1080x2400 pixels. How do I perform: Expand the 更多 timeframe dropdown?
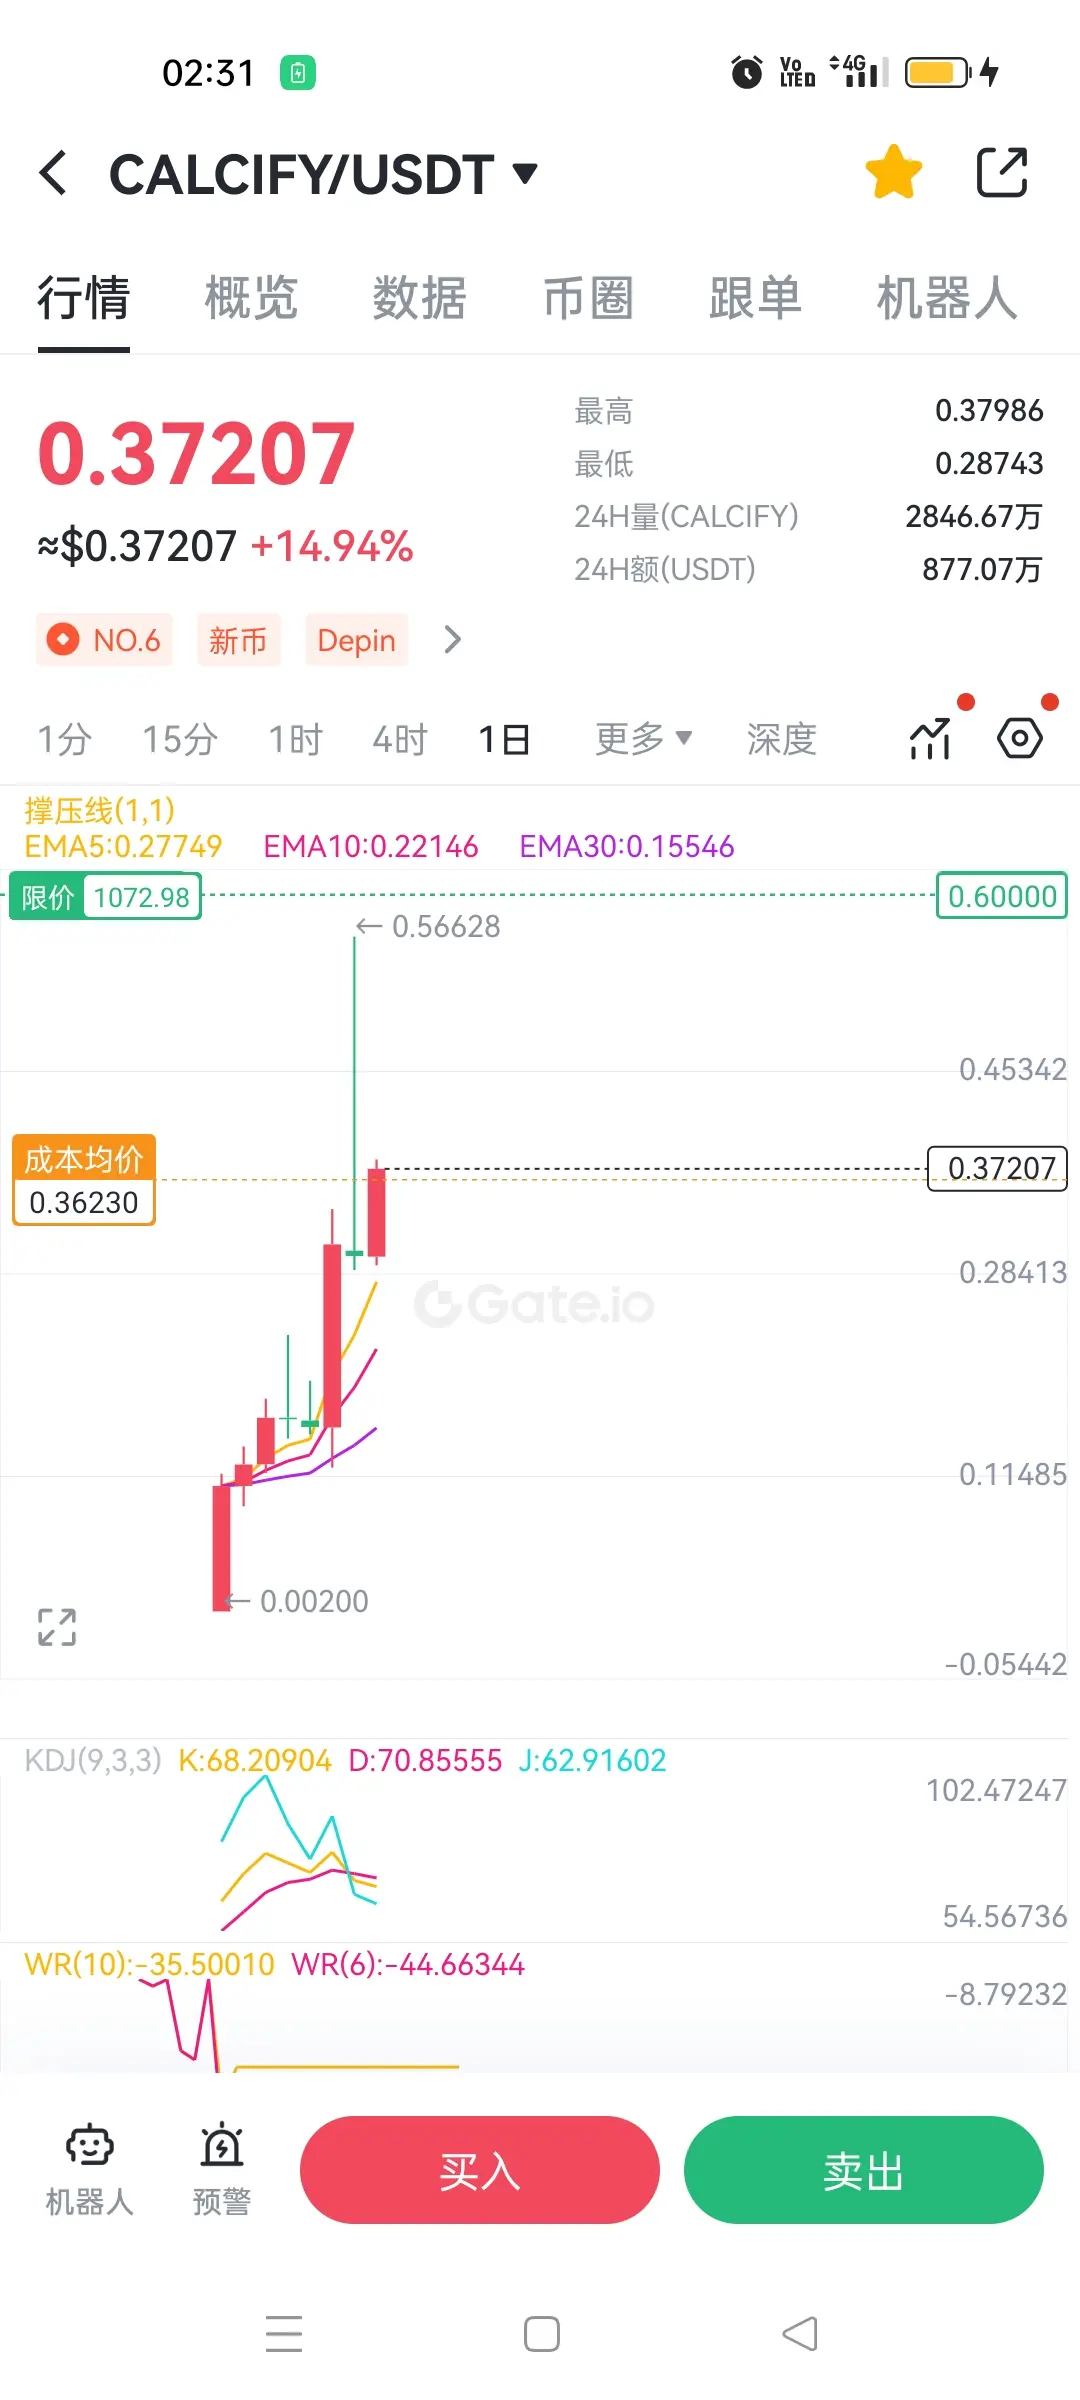[643, 739]
